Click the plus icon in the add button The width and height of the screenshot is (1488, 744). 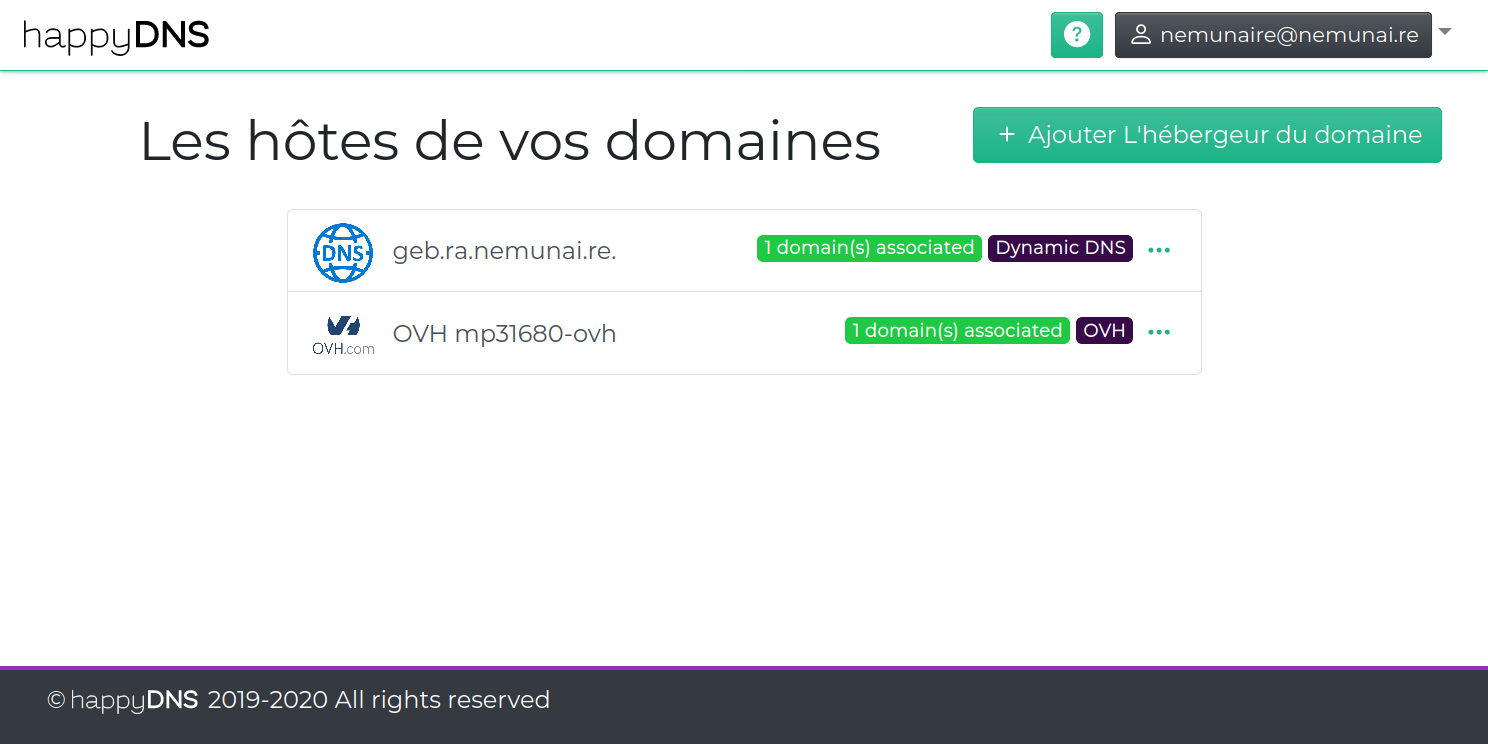(x=1006, y=135)
